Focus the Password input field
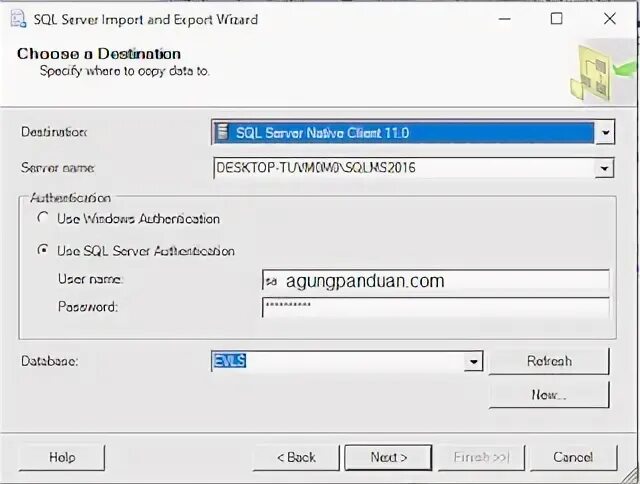Image resolution: width=640 pixels, height=484 pixels. click(436, 307)
